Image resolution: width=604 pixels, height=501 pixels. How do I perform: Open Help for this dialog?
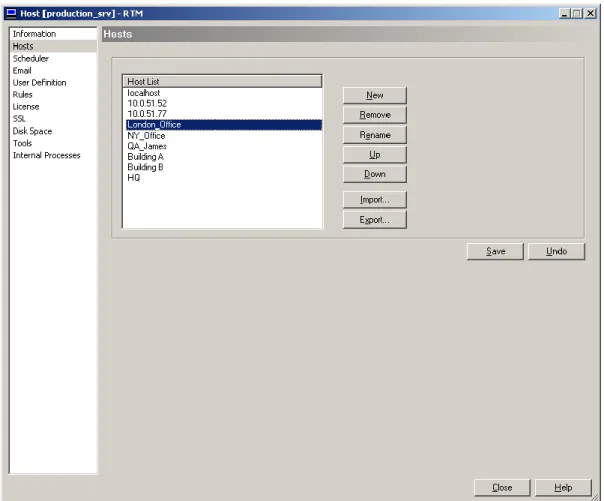point(563,488)
